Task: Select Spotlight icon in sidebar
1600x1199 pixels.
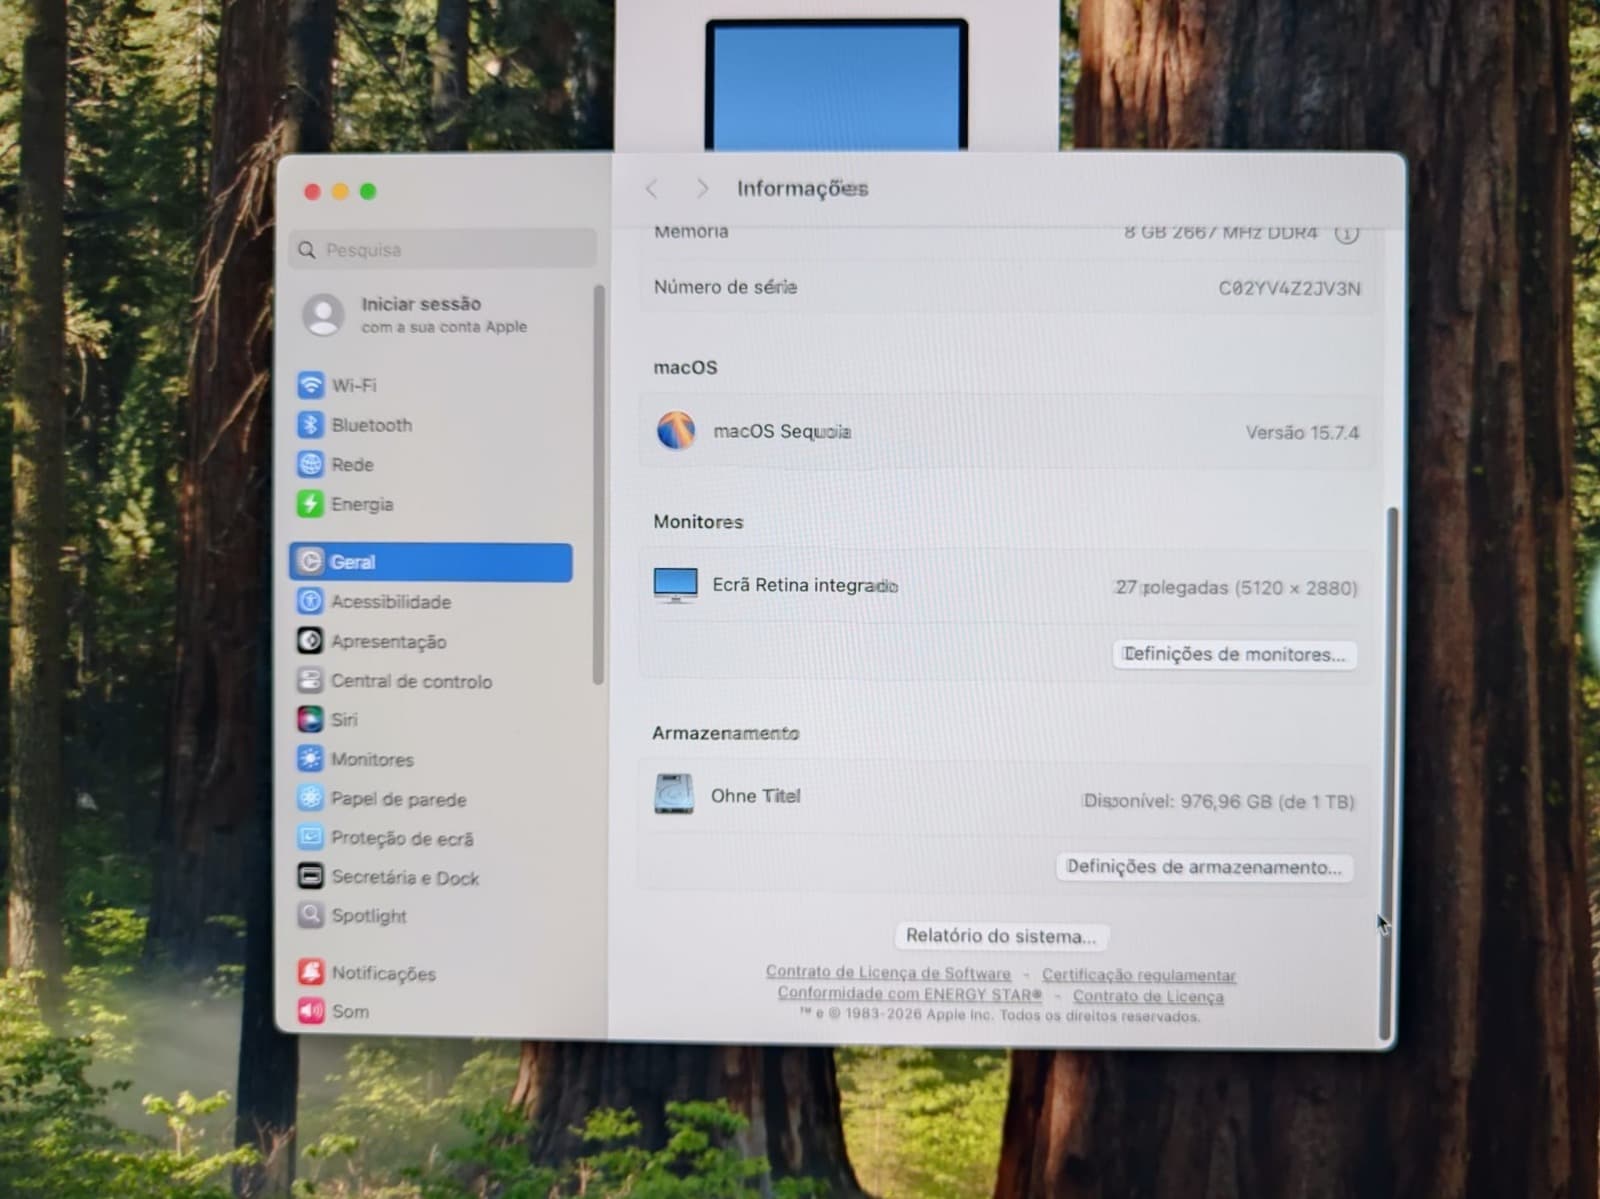Action: (310, 915)
